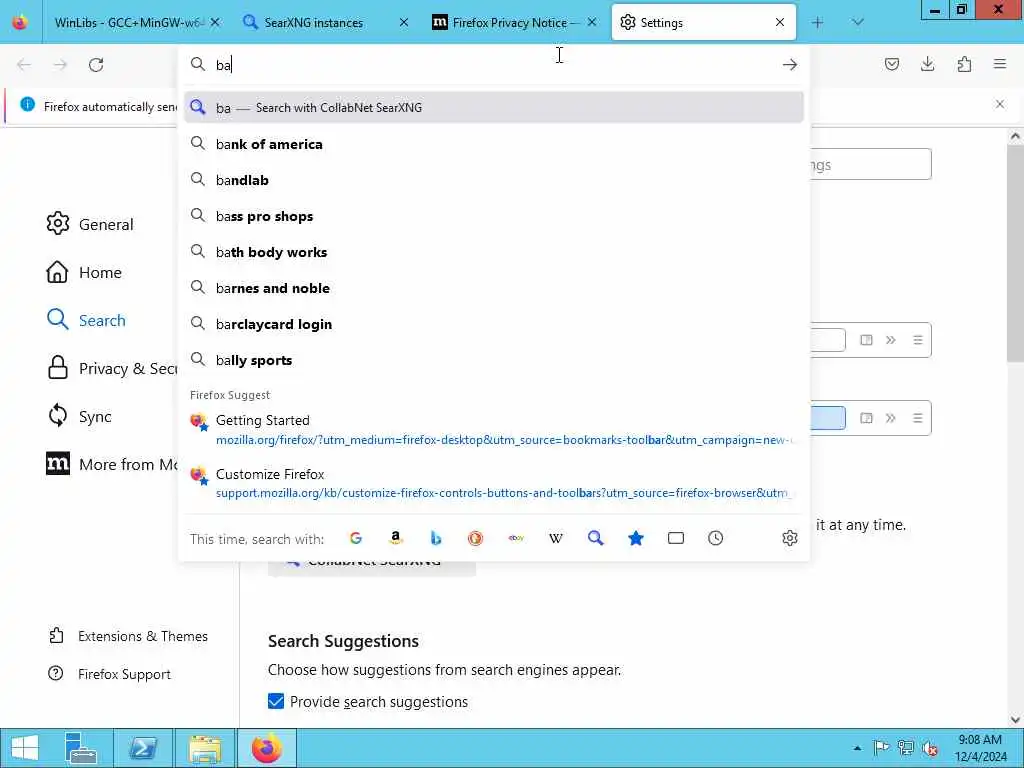The height and width of the screenshot is (768, 1024).
Task: Open a new tab with plus button
Action: [x=818, y=22]
